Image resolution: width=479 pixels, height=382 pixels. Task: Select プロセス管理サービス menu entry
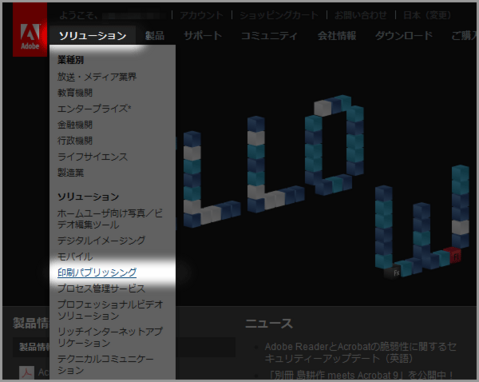tap(101, 288)
